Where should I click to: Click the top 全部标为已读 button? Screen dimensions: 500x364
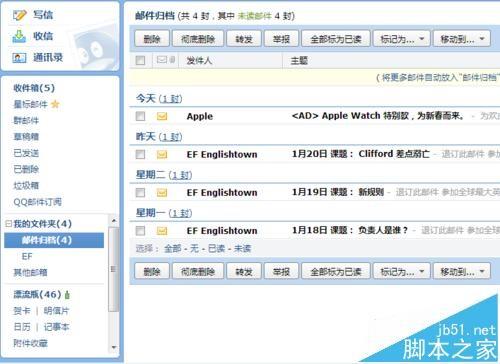point(336,39)
